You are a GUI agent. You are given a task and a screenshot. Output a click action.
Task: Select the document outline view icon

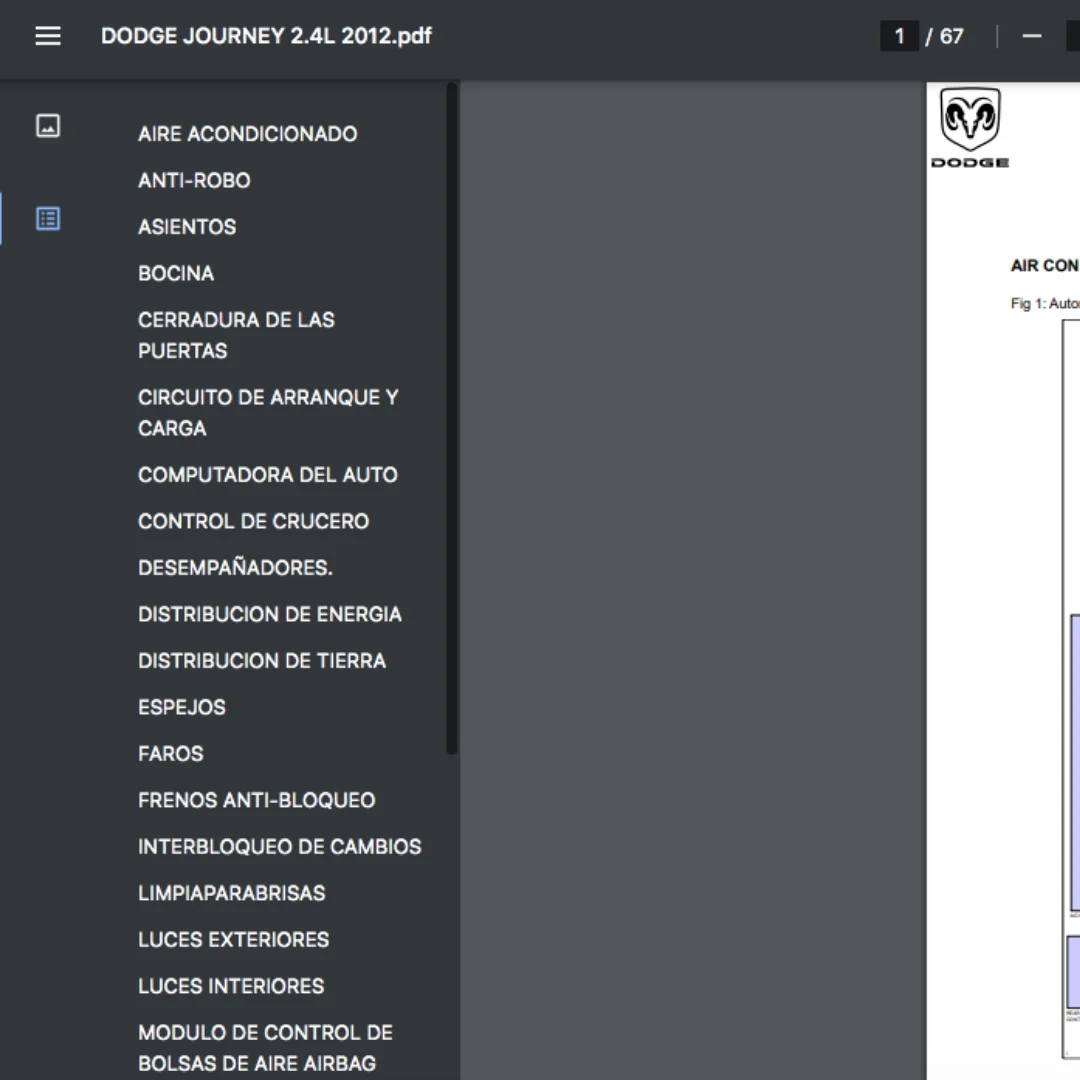pyautogui.click(x=48, y=219)
